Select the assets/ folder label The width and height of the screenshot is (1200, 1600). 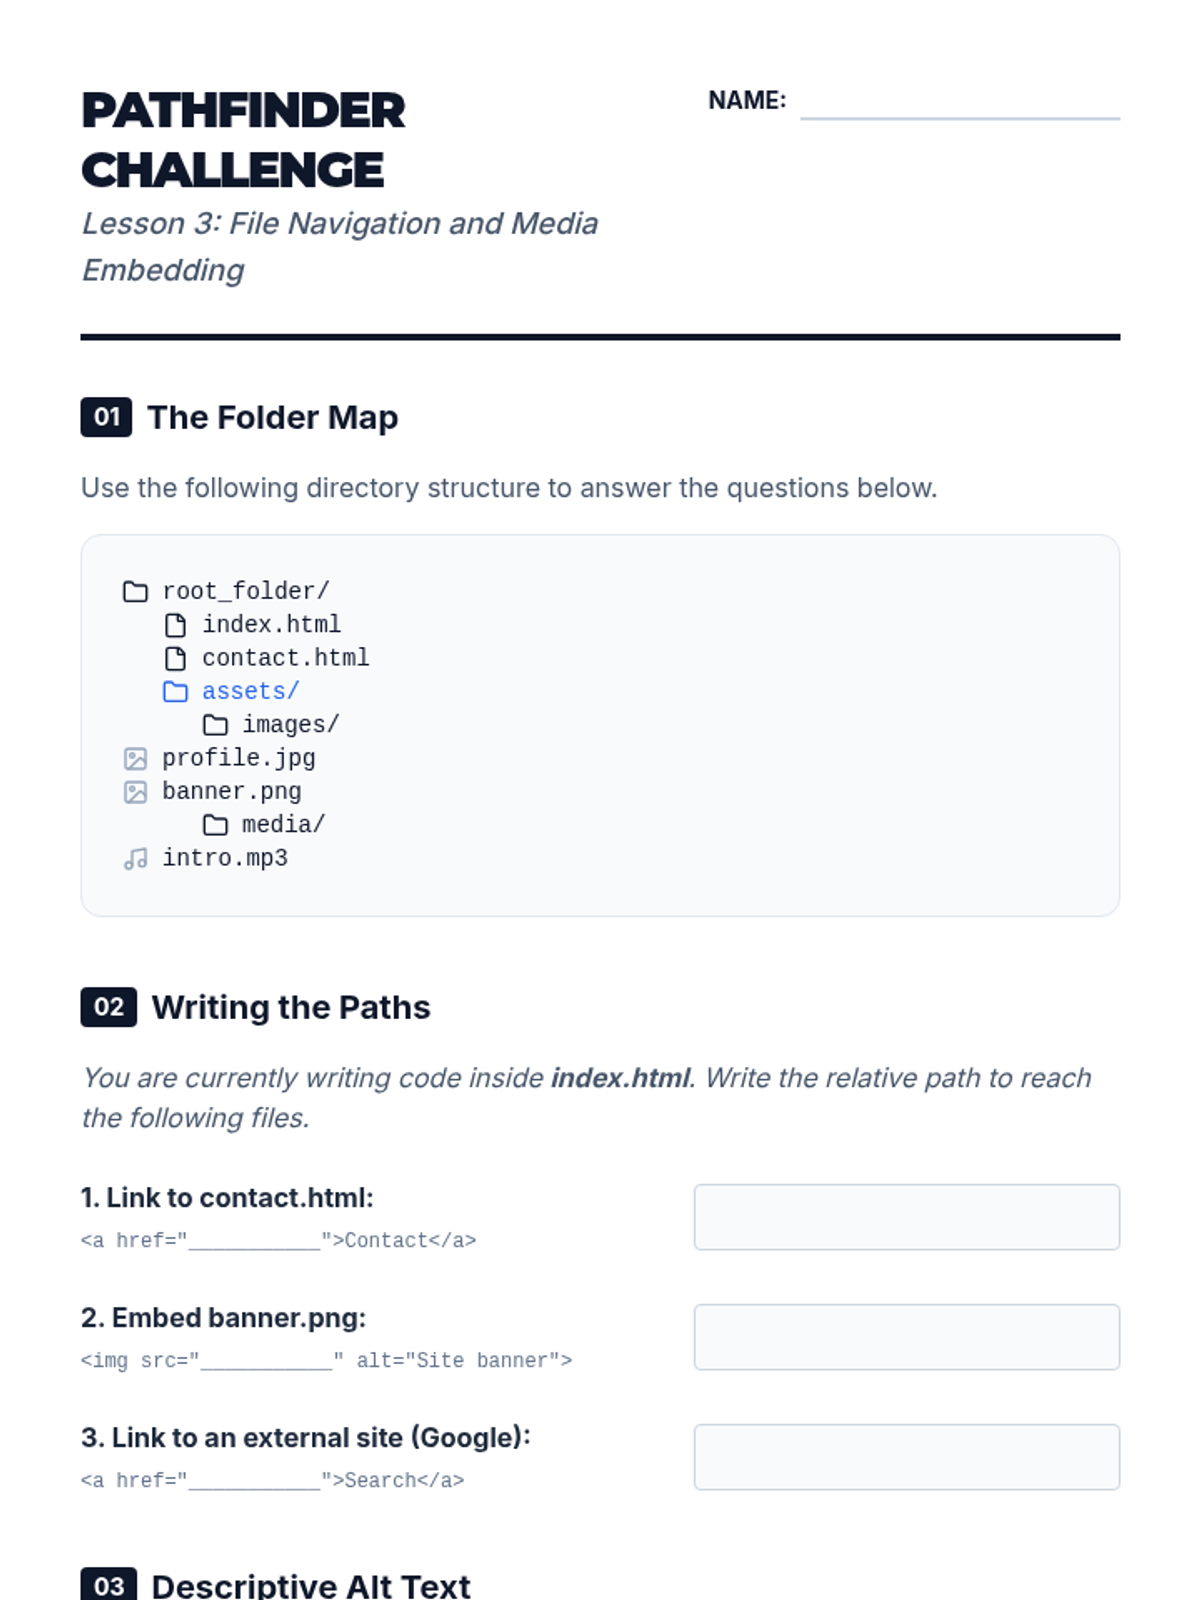pyautogui.click(x=250, y=691)
